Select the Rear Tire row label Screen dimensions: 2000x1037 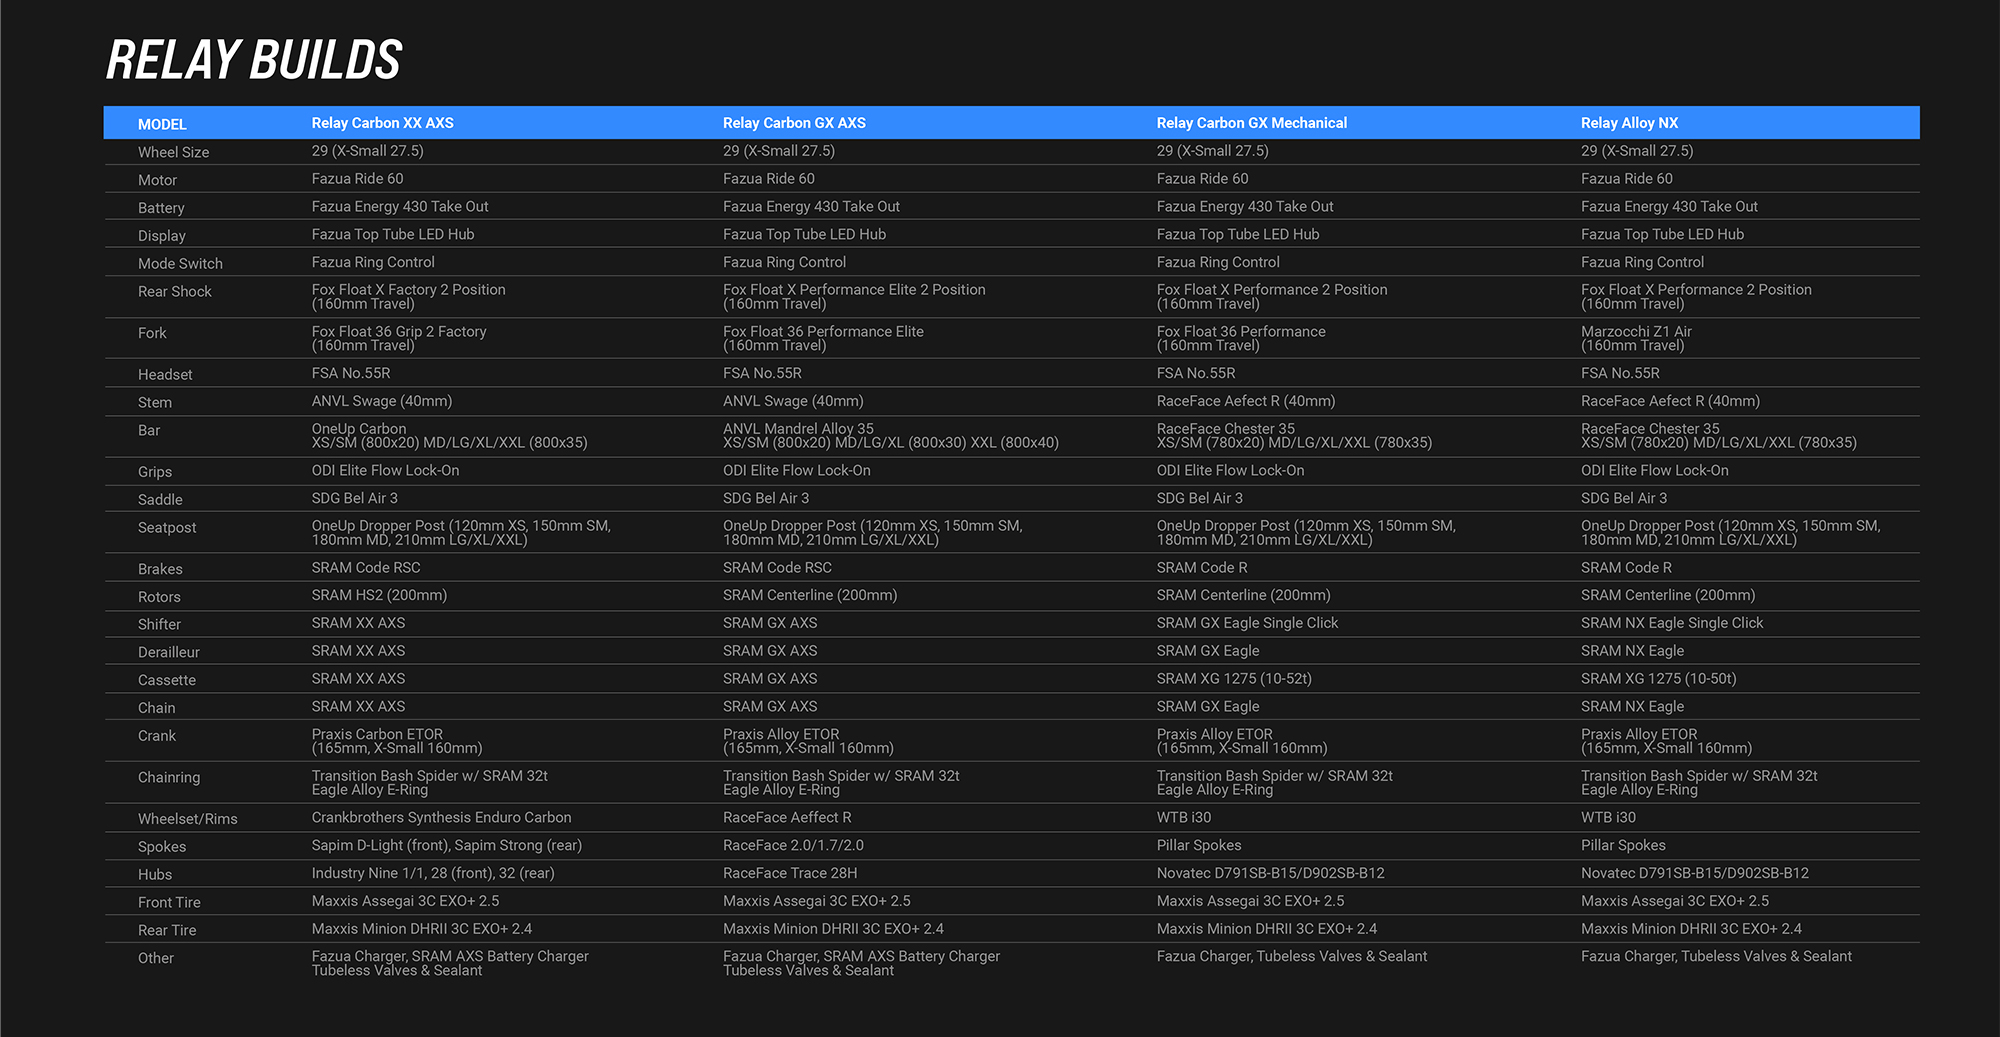pyautogui.click(x=167, y=931)
